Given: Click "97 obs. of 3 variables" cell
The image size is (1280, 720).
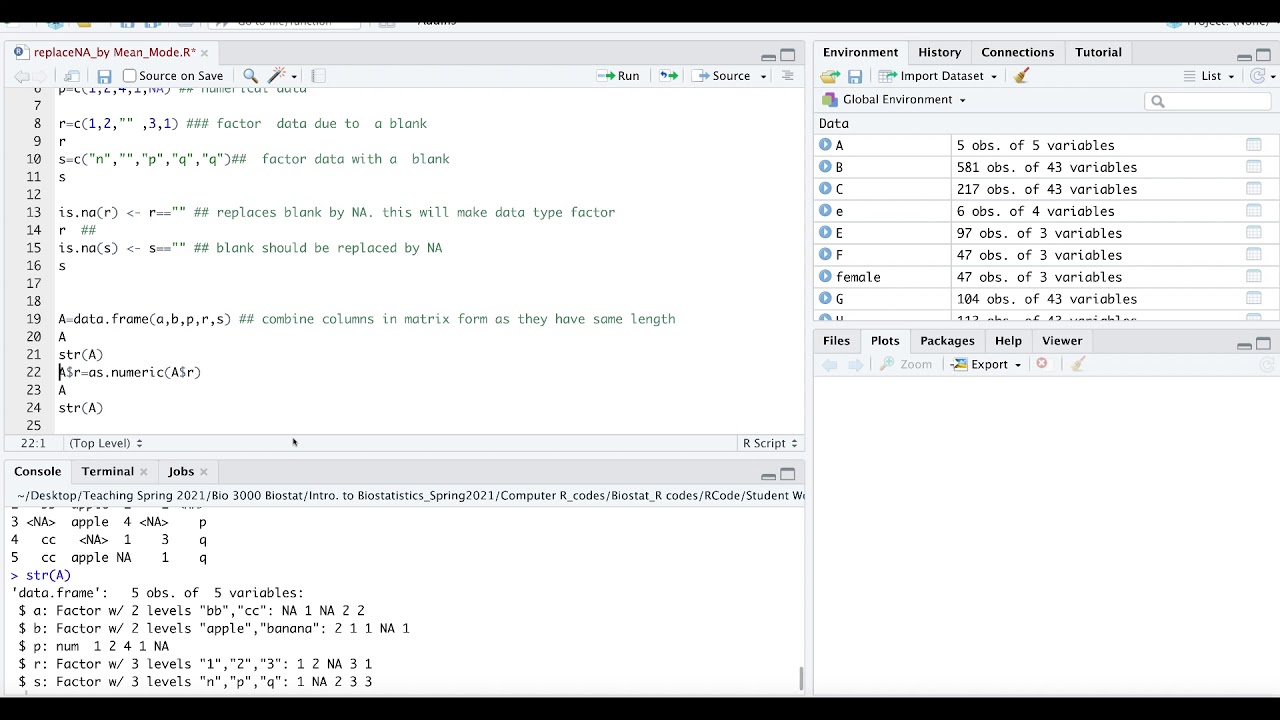Looking at the screenshot, I should (1039, 233).
